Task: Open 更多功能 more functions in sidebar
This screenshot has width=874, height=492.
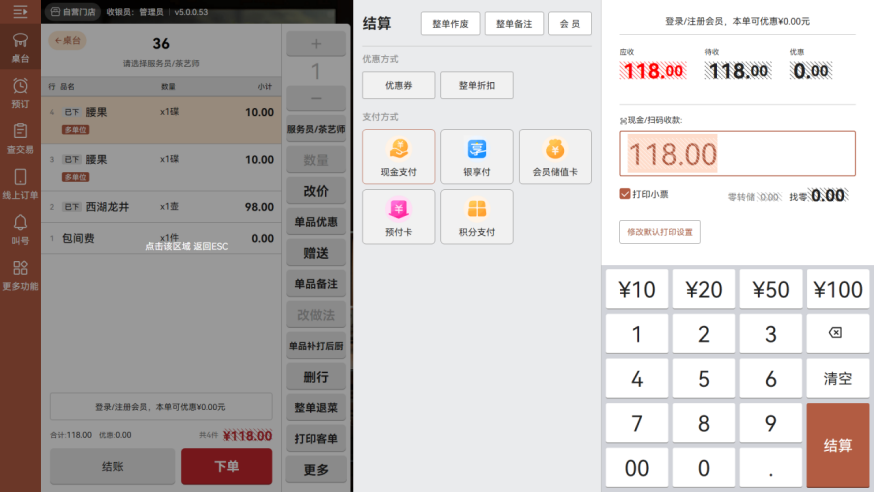Action: point(20,275)
